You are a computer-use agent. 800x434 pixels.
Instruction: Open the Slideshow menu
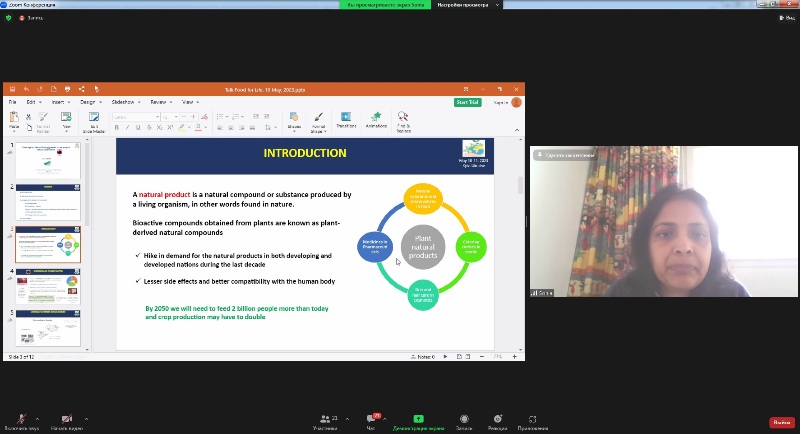click(x=124, y=102)
